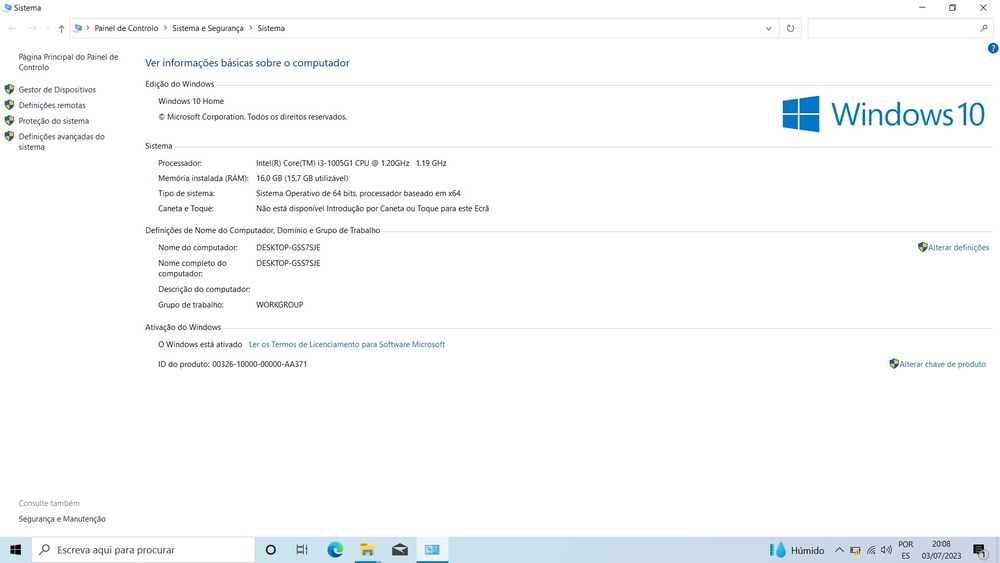This screenshot has width=1000, height=563.
Task: Launch Microsoft Edge from taskbar
Action: [335, 550]
